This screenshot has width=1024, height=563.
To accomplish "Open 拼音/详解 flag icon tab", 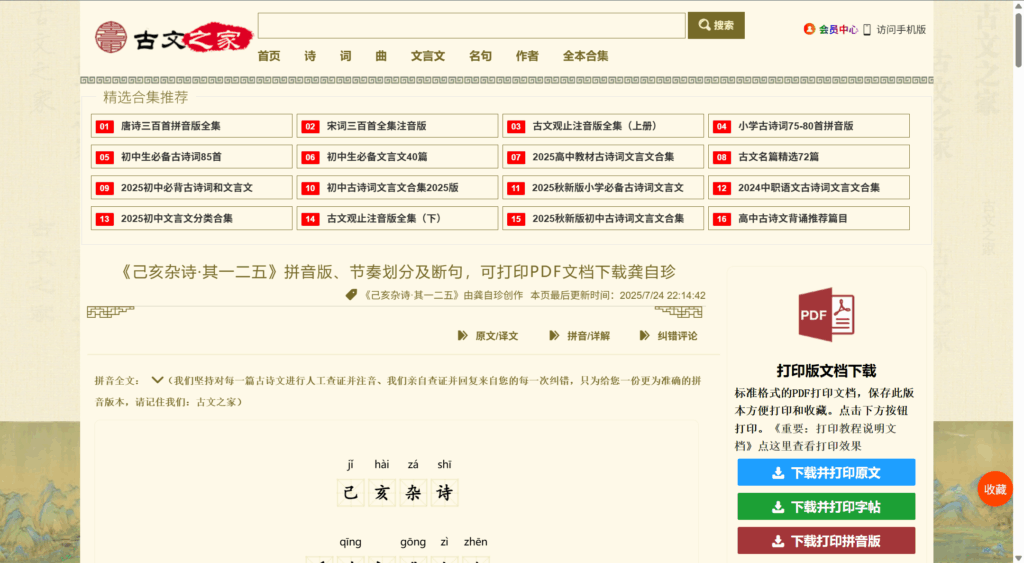I will 555,336.
